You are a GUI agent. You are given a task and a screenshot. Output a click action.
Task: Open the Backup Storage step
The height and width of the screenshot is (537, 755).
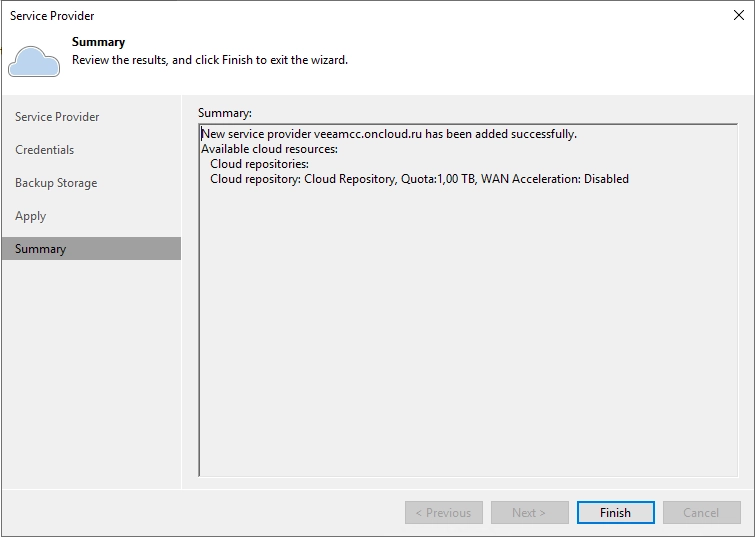[56, 183]
